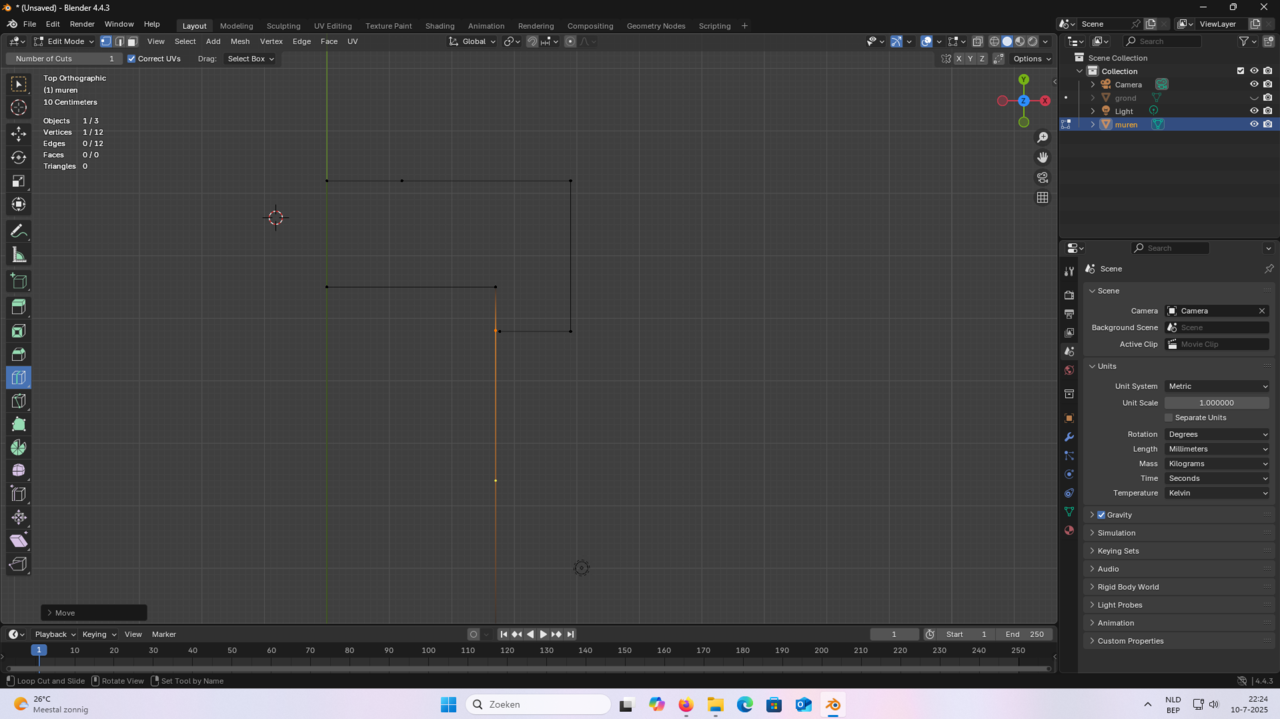Image resolution: width=1280 pixels, height=719 pixels.
Task: Open the Mesh menu
Action: click(240, 42)
